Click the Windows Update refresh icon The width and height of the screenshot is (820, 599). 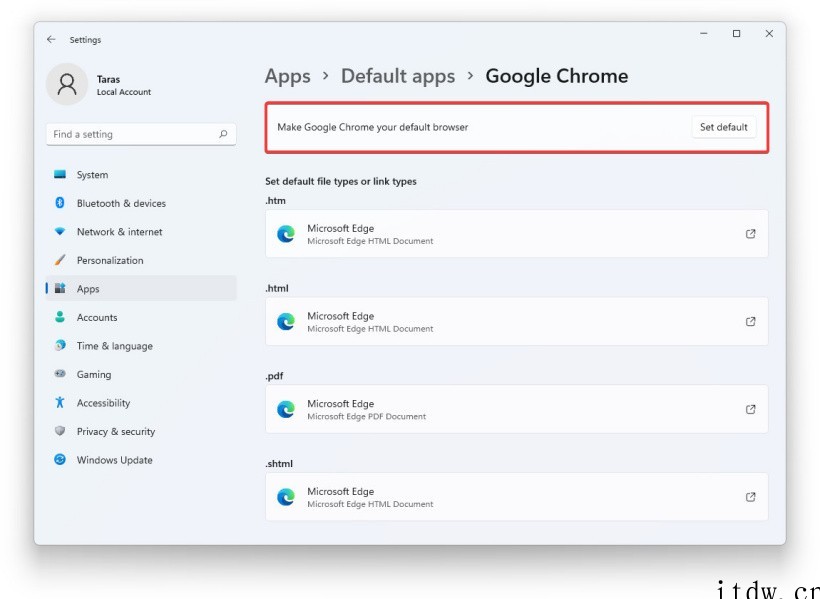60,459
